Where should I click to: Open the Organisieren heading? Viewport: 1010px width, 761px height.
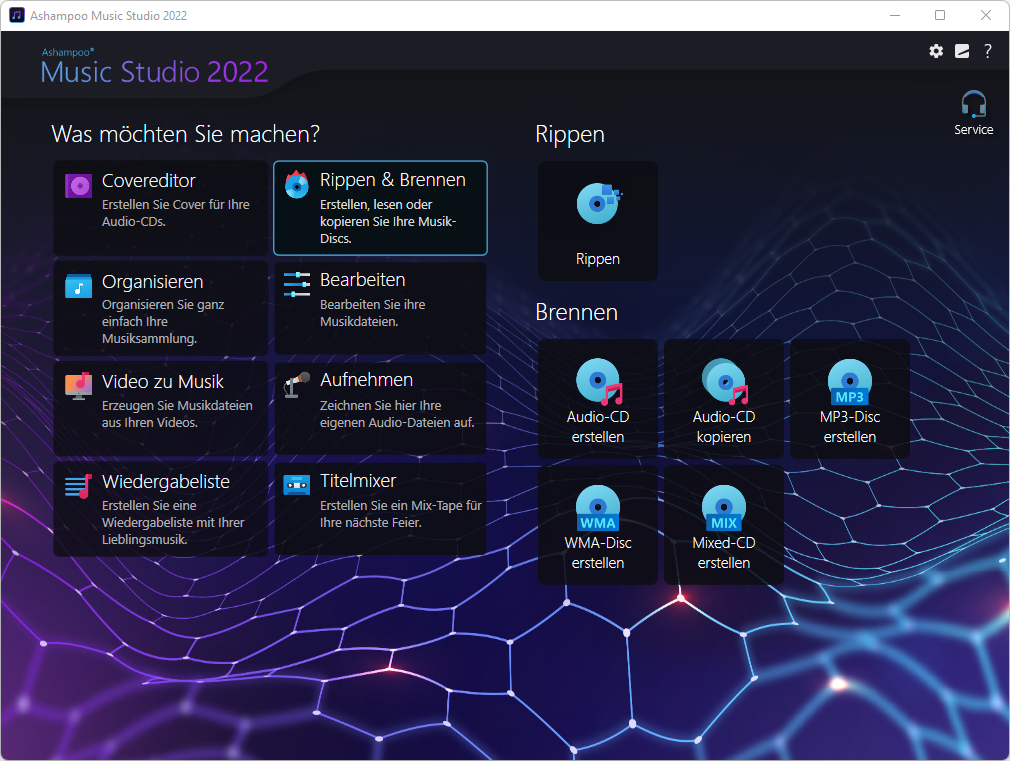pos(153,282)
